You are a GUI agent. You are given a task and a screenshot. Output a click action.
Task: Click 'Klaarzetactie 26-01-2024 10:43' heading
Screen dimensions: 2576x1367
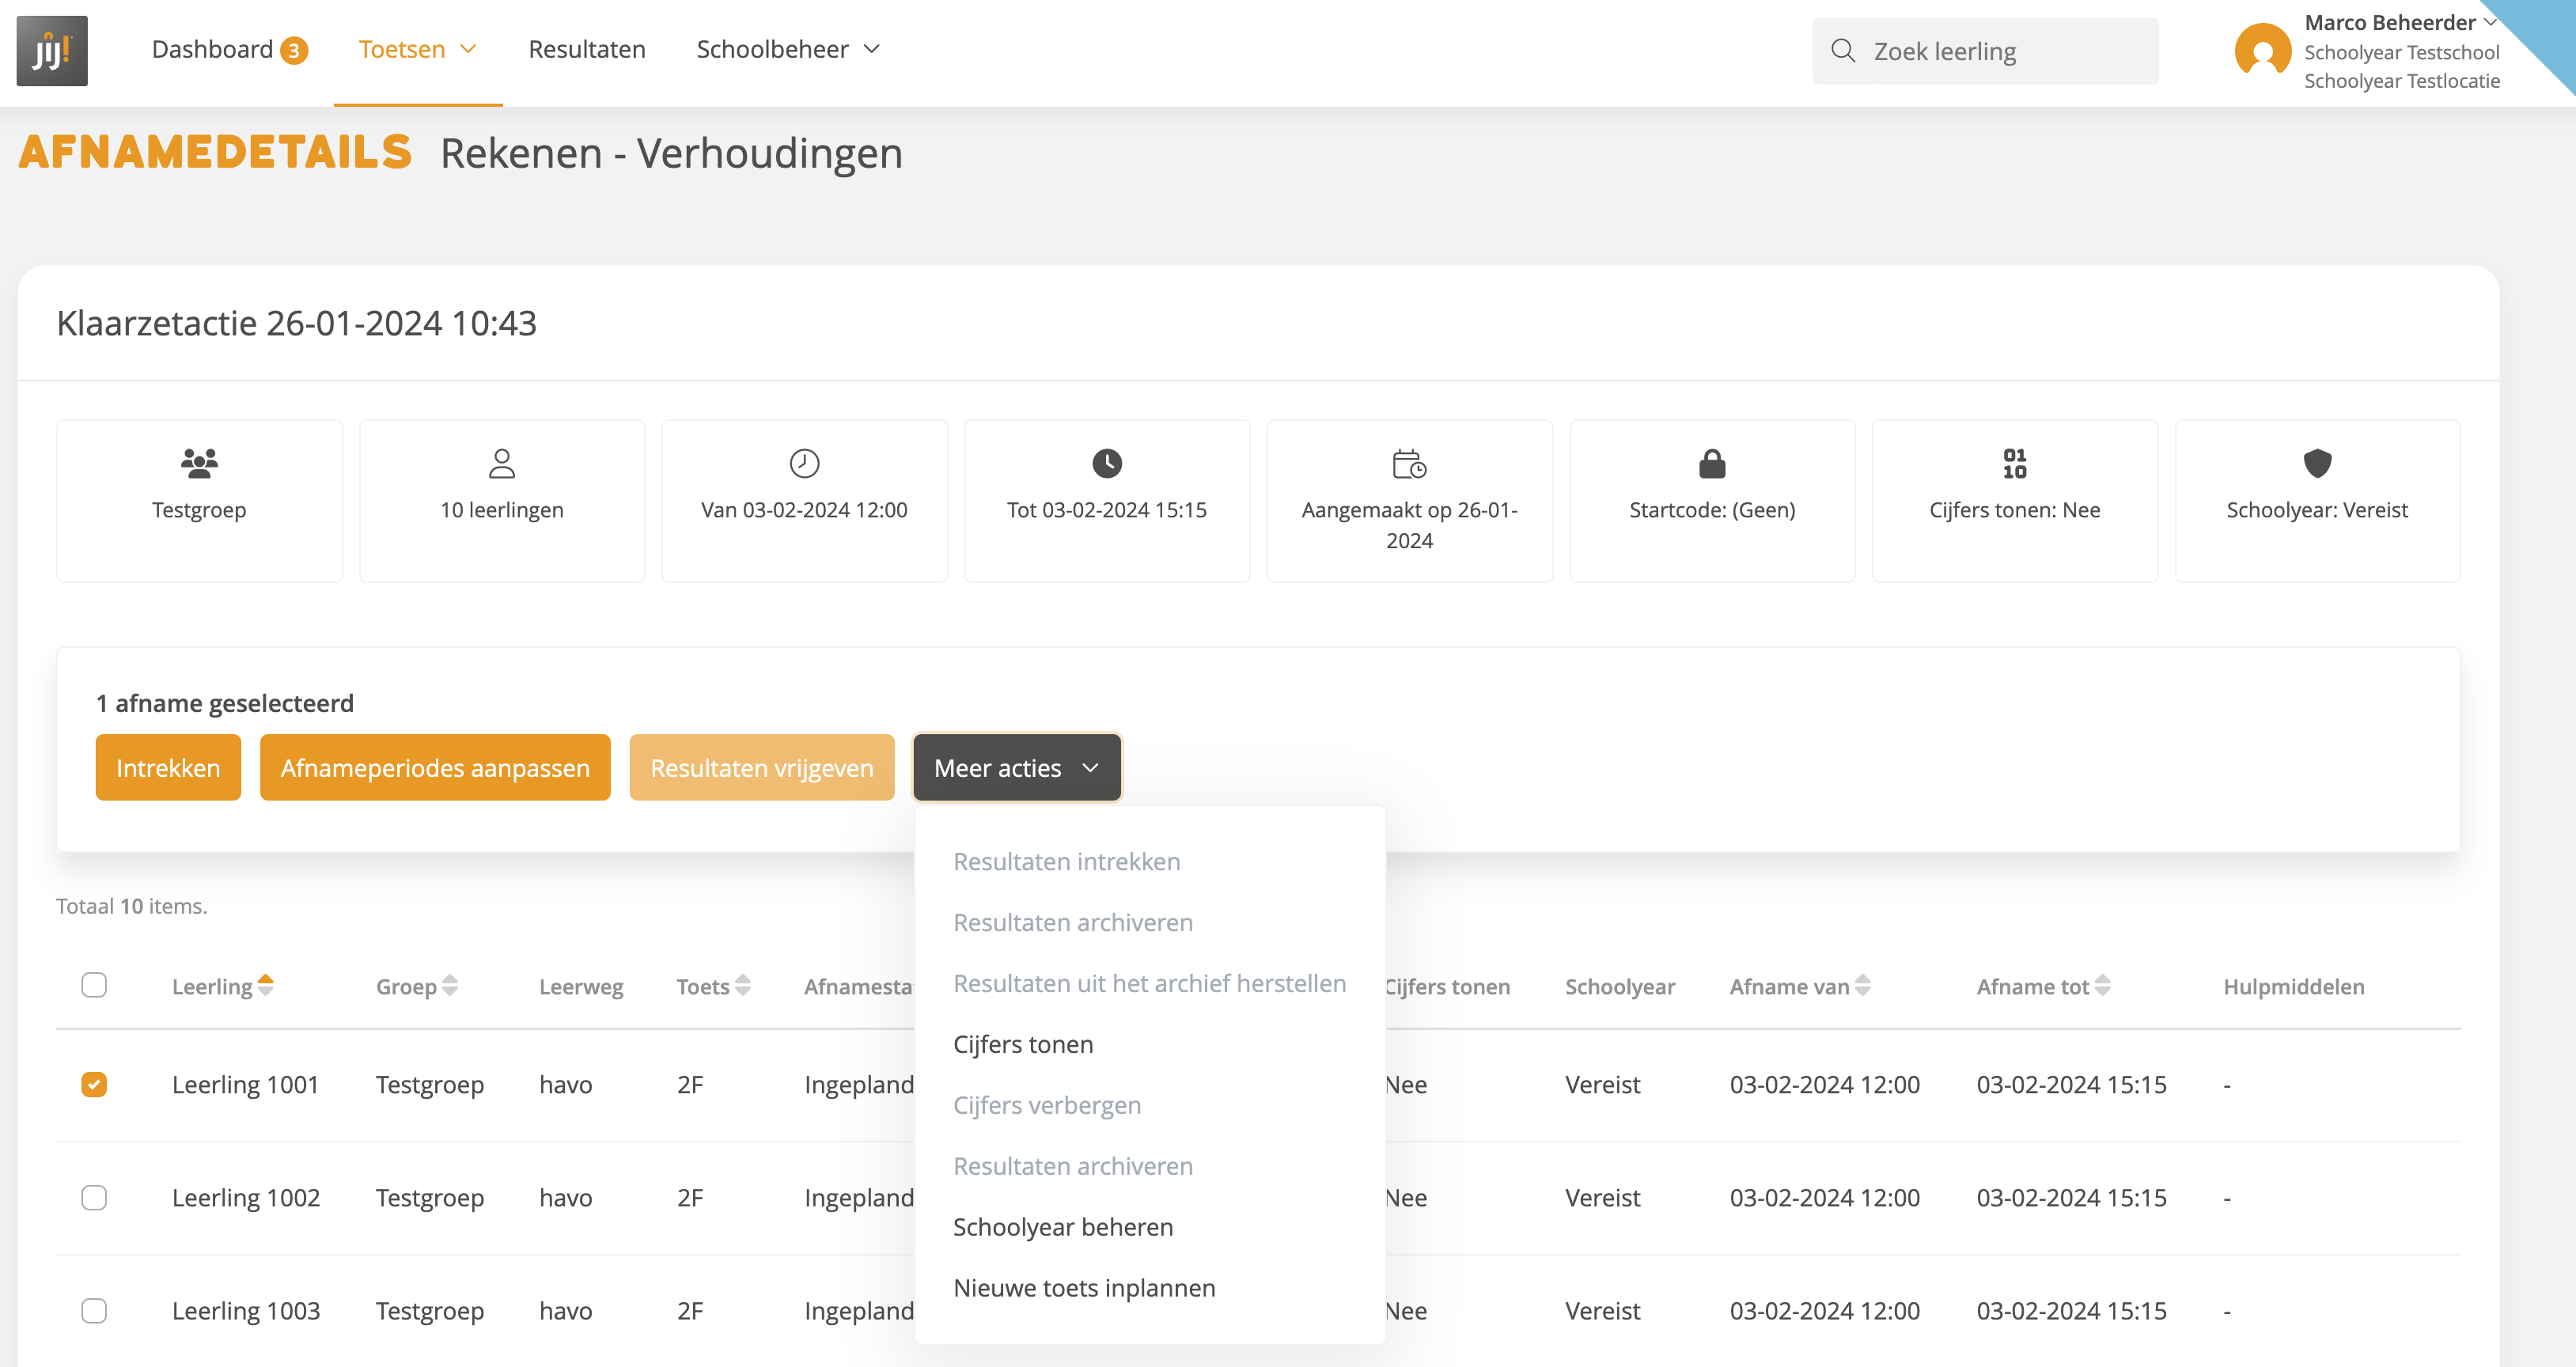297,323
